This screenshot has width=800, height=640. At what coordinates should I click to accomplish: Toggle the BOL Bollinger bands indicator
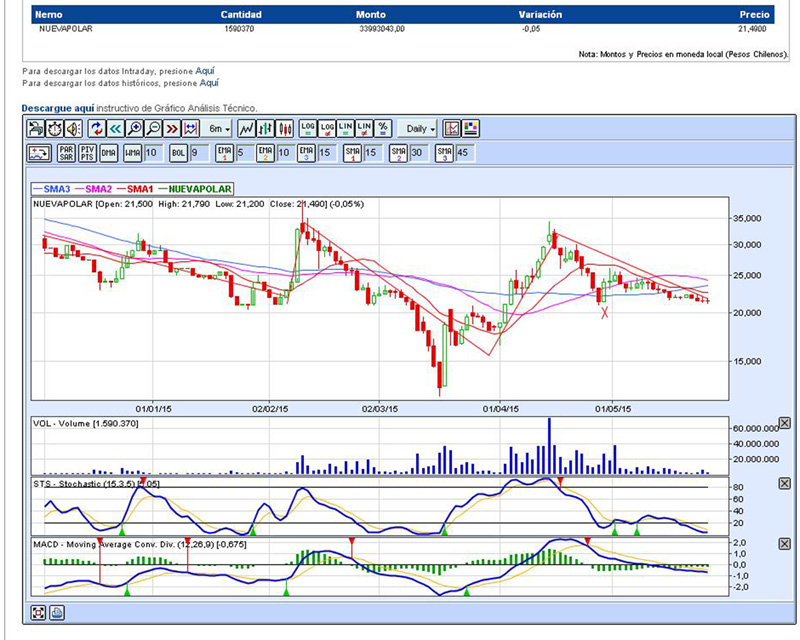click(179, 153)
